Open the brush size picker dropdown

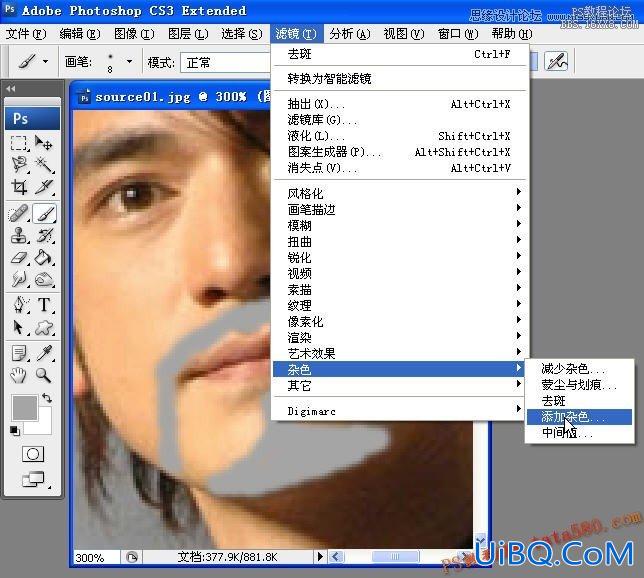(129, 62)
